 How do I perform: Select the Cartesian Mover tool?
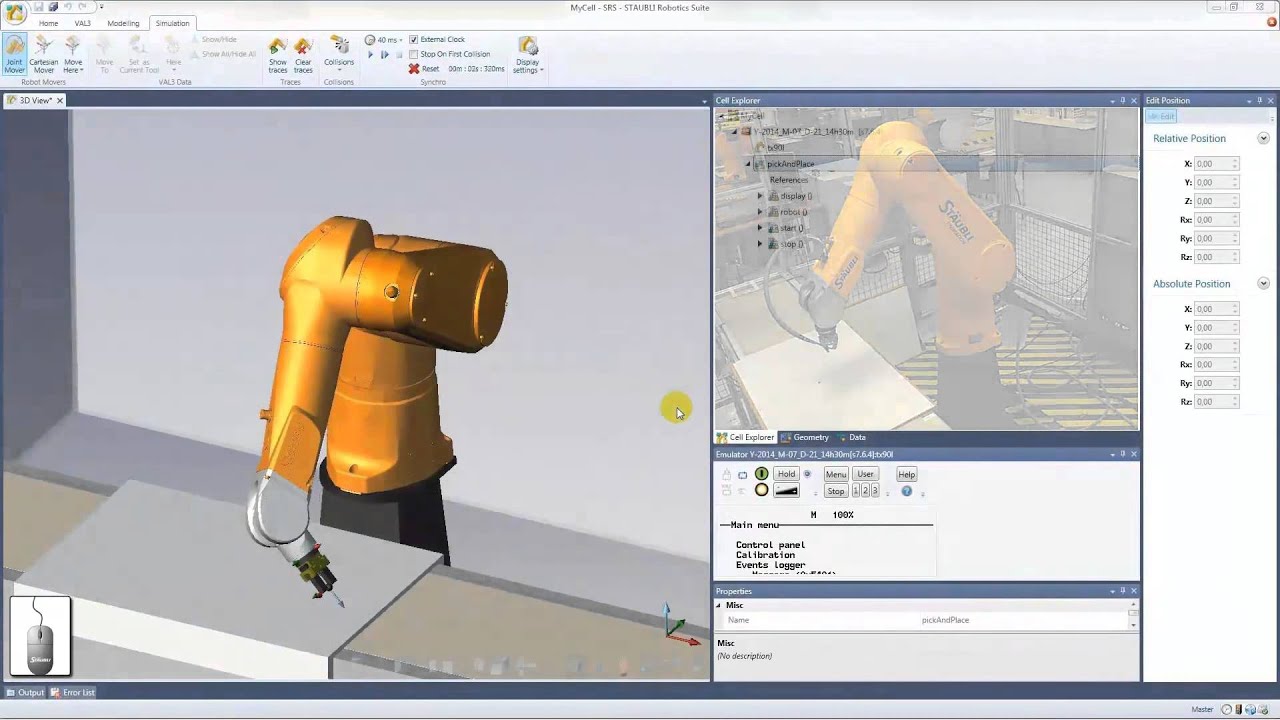pos(43,54)
